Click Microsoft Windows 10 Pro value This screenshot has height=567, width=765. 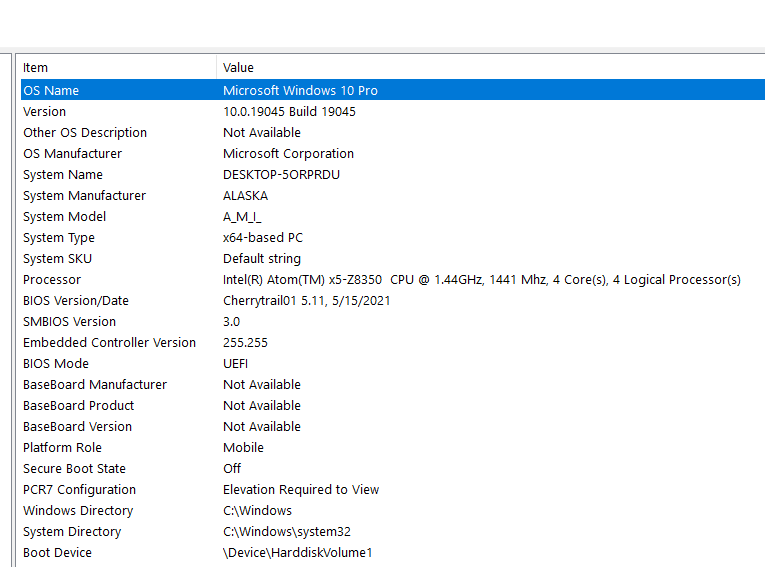click(300, 90)
